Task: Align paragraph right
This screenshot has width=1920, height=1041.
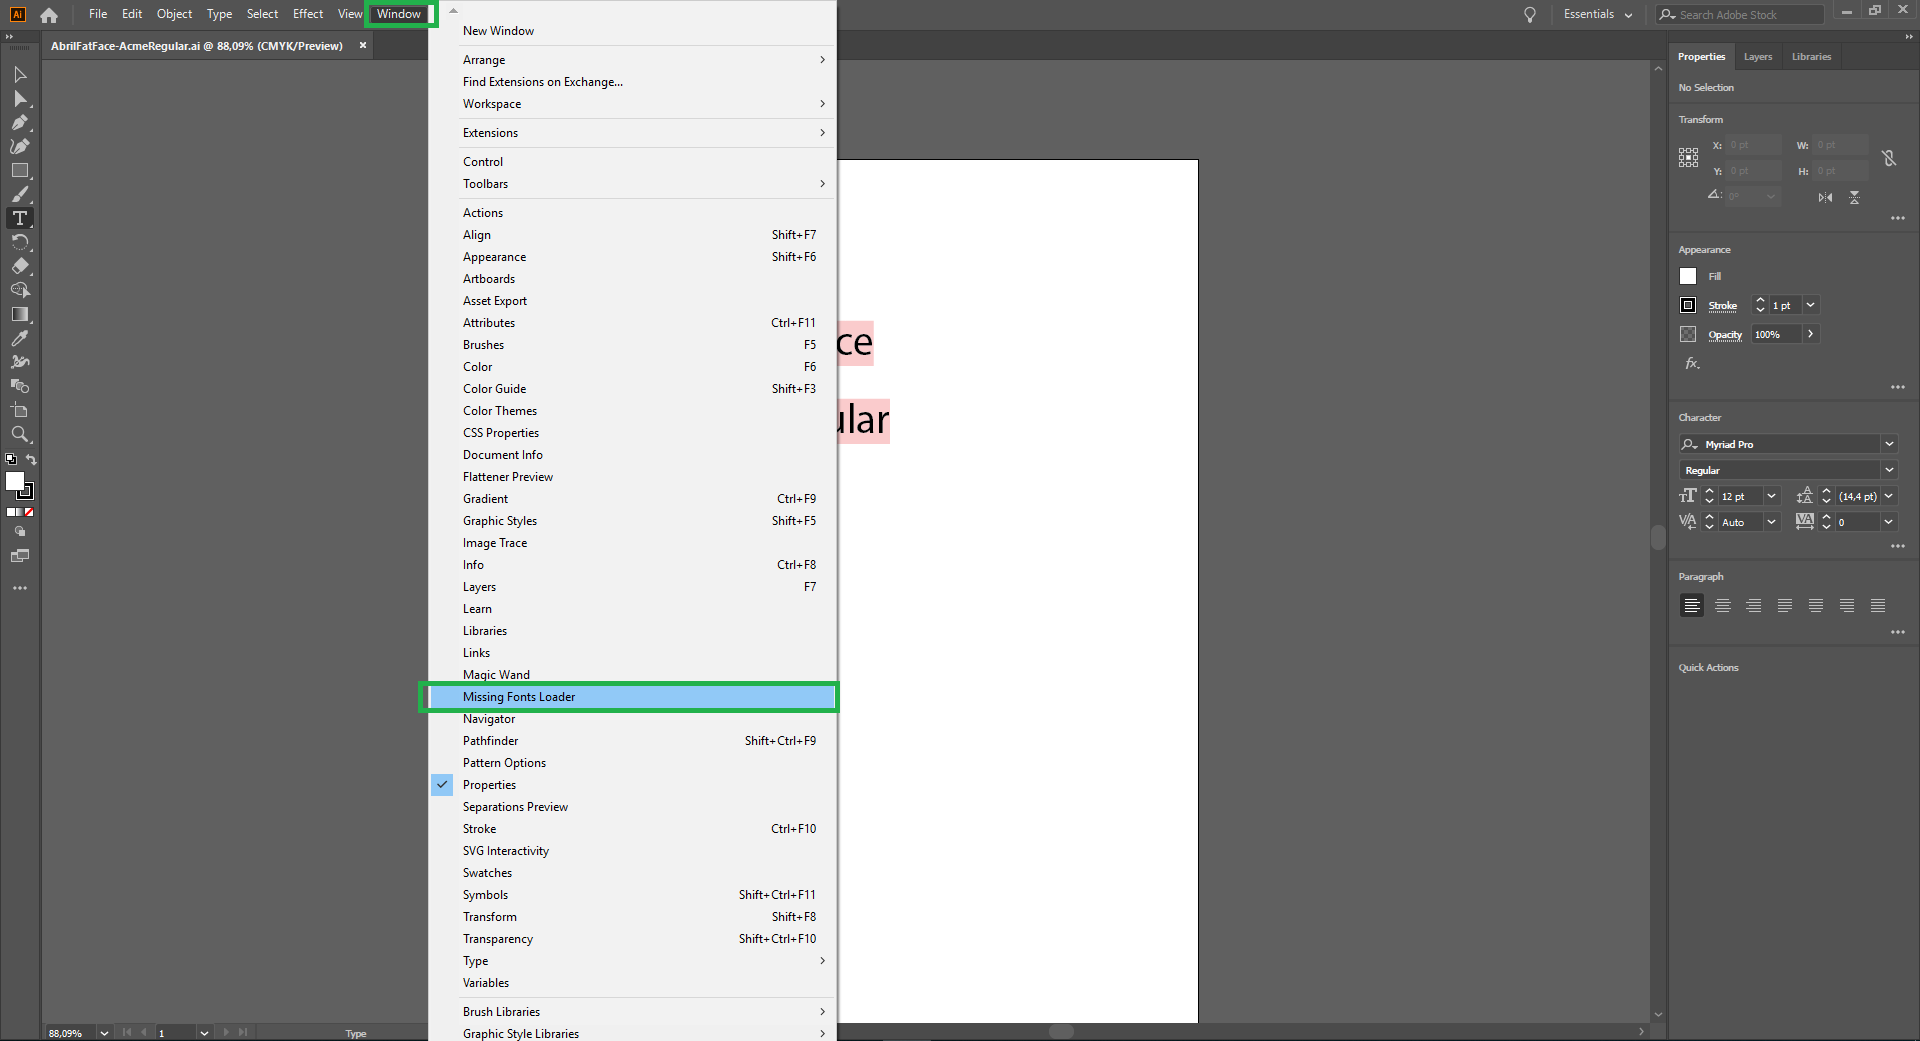Action: 1754,605
